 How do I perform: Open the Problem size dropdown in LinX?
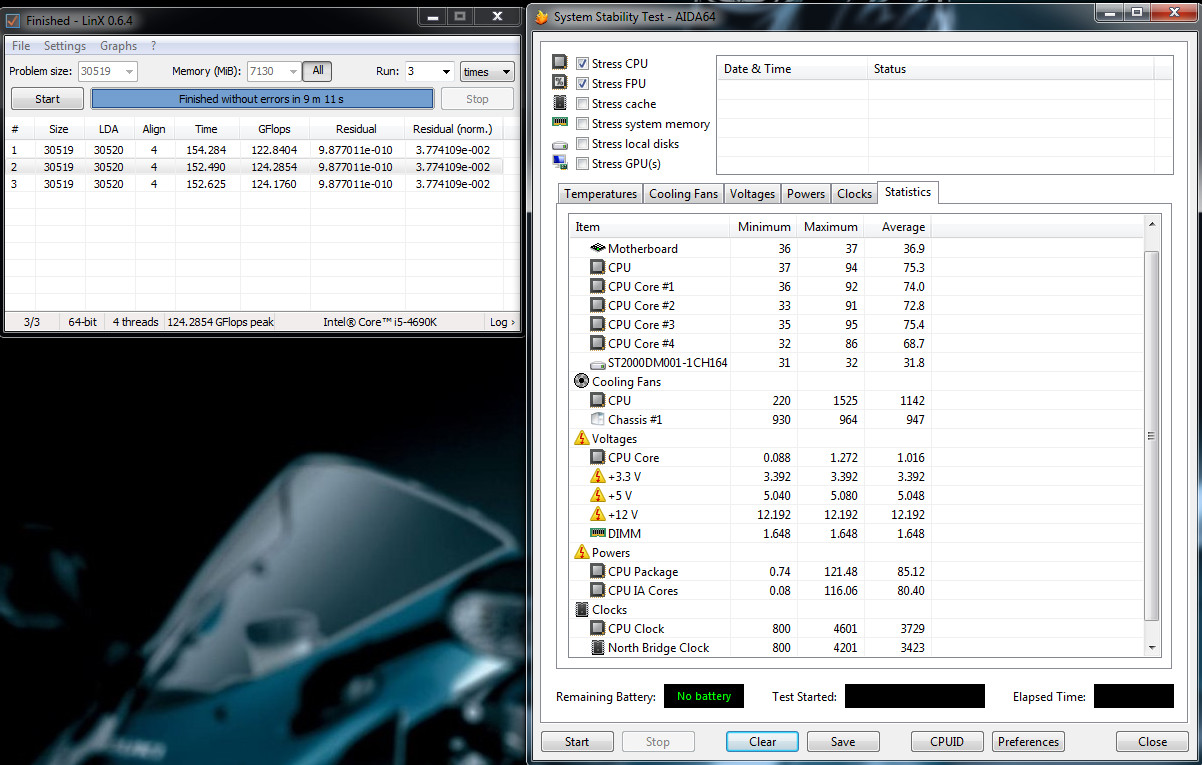[129, 72]
